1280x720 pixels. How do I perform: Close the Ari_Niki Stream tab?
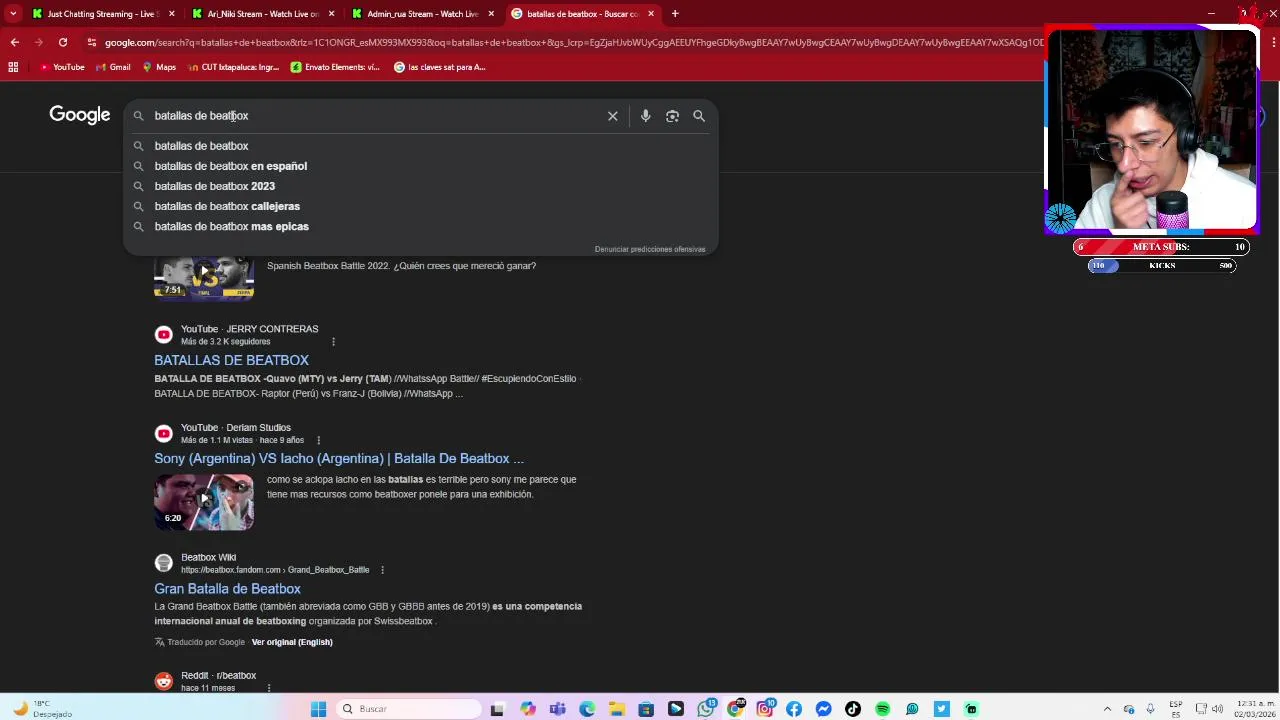point(332,14)
